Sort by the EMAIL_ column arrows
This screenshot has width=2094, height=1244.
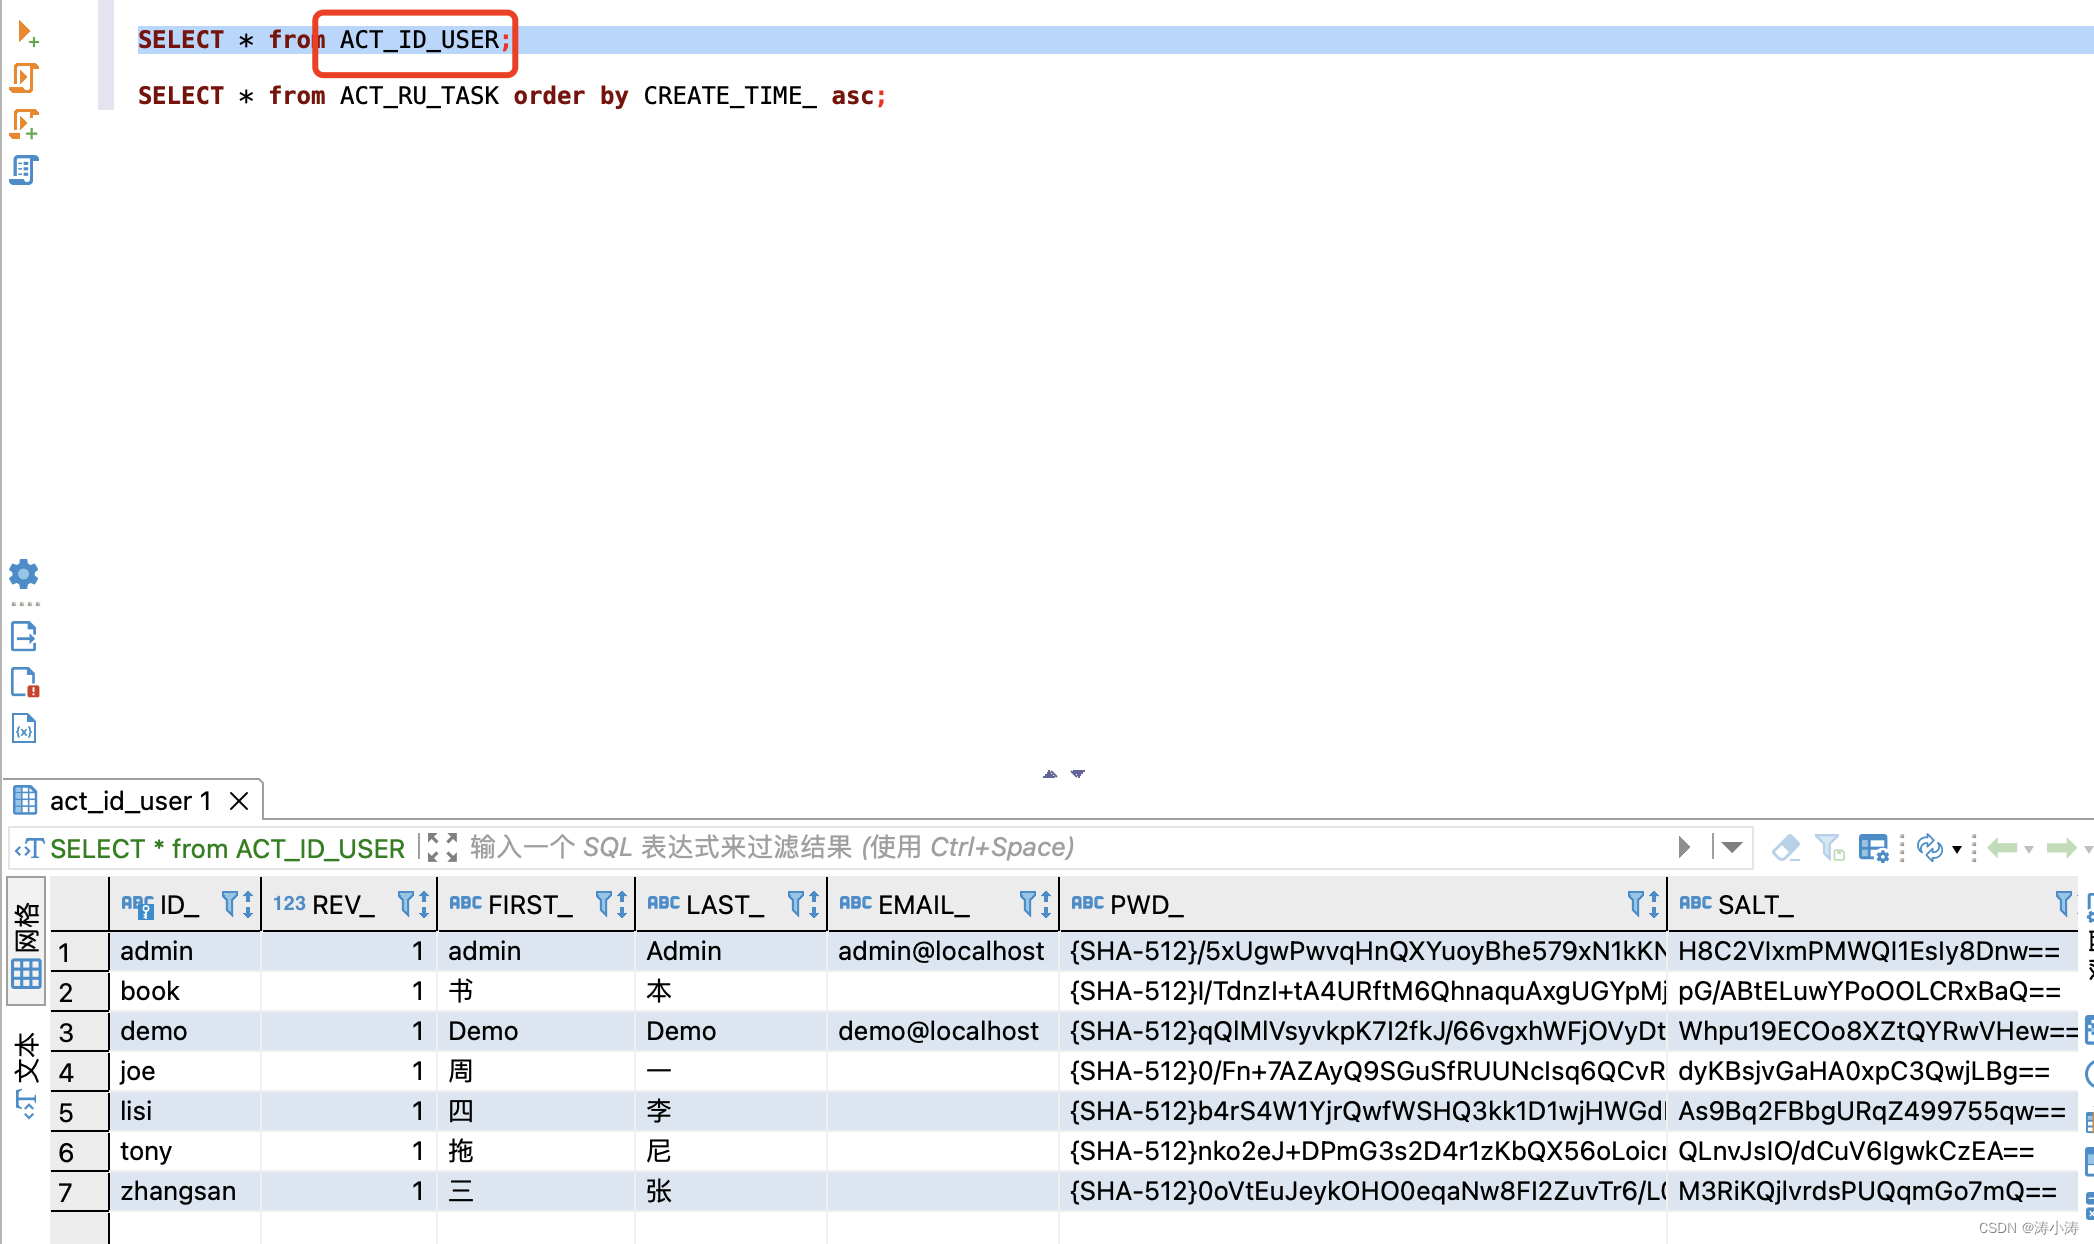(x=1046, y=905)
